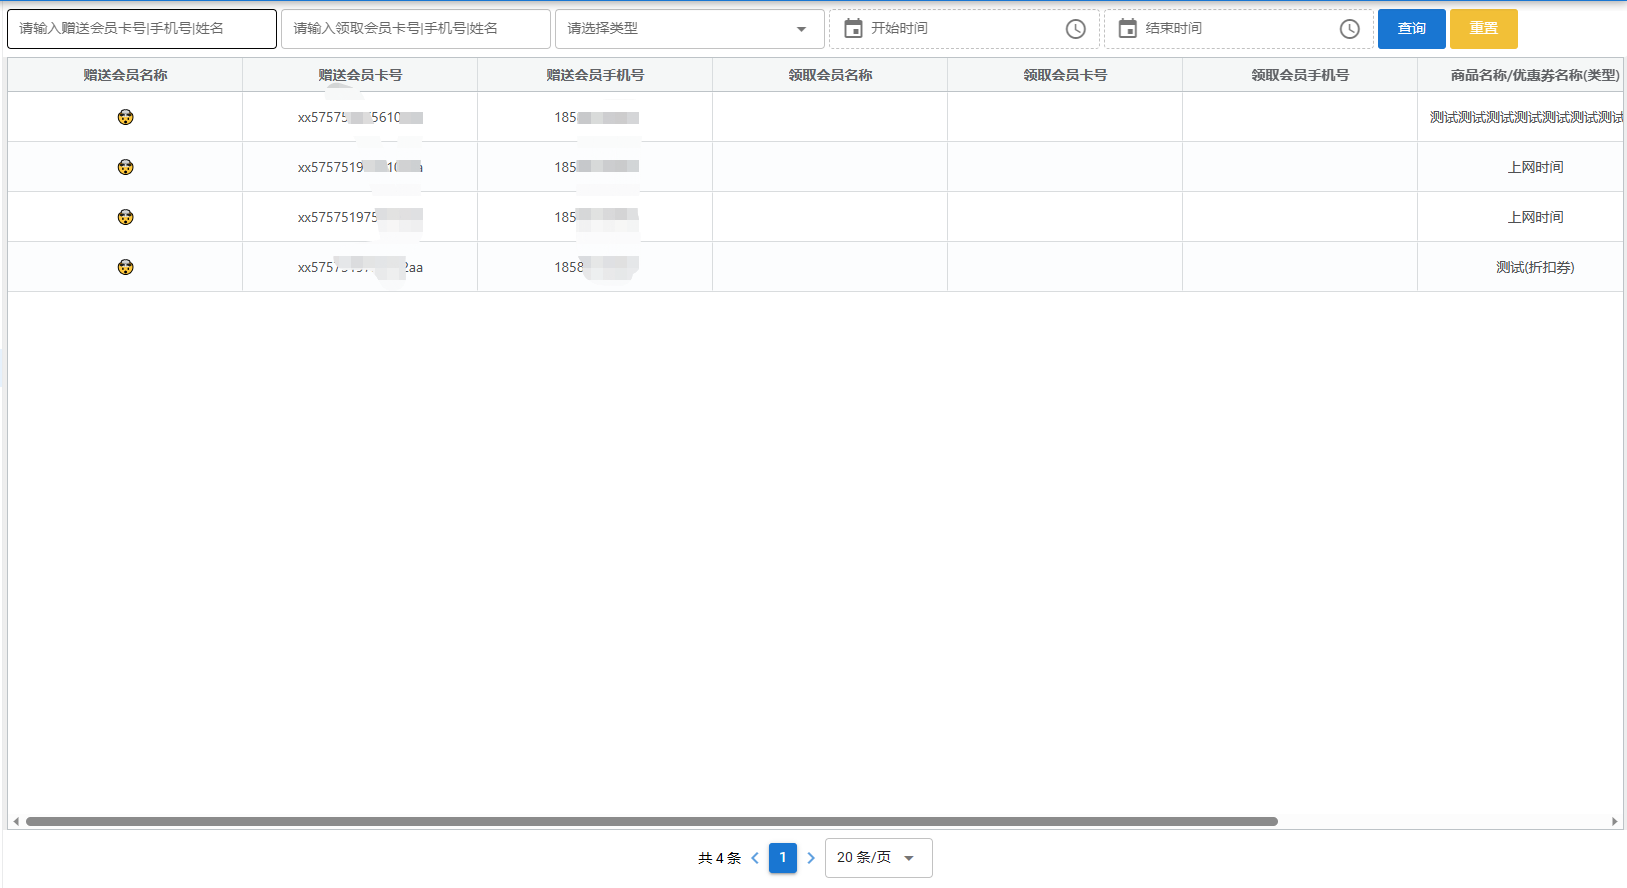Click the clock icon in the 结束时间 field
Screen dimensions: 1627x888
[x=1350, y=29]
